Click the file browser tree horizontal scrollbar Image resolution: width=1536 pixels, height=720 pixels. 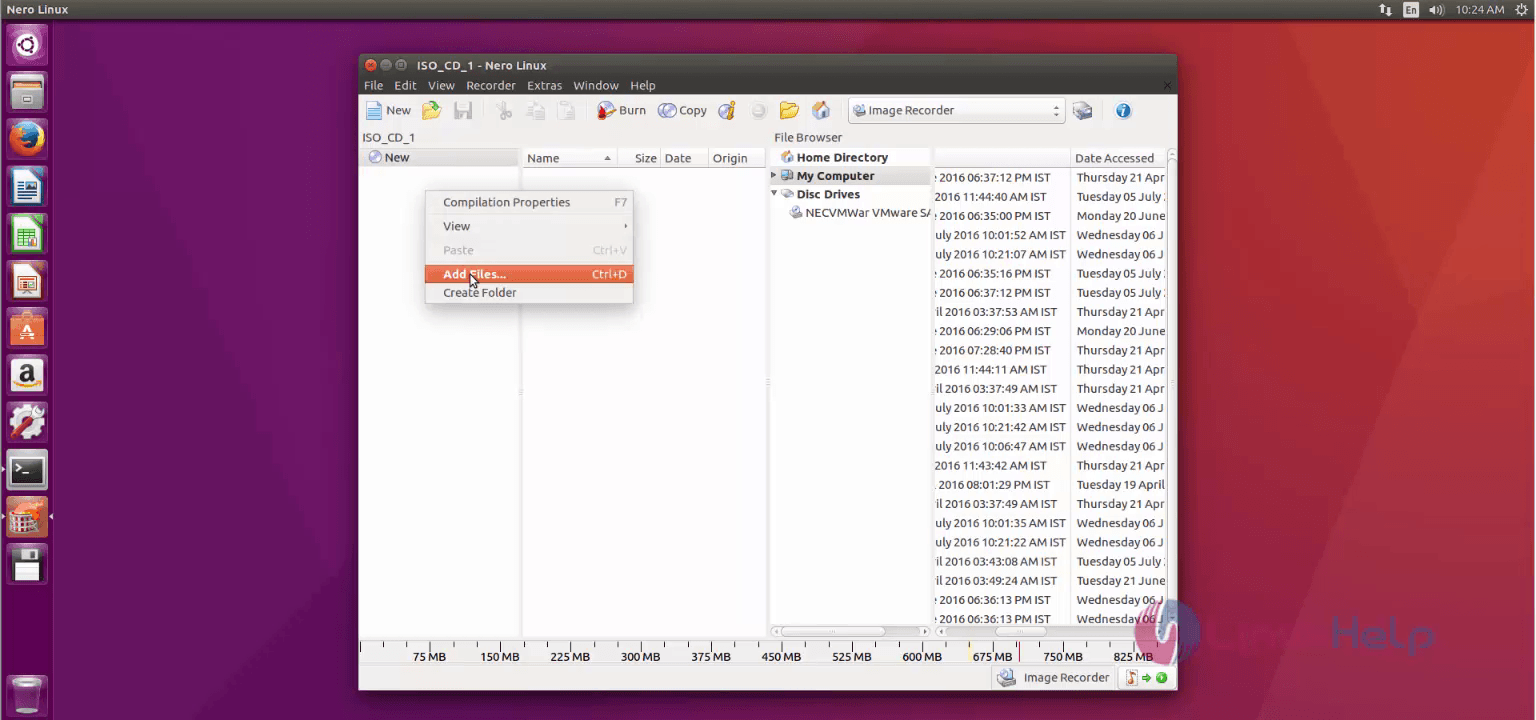(x=832, y=631)
